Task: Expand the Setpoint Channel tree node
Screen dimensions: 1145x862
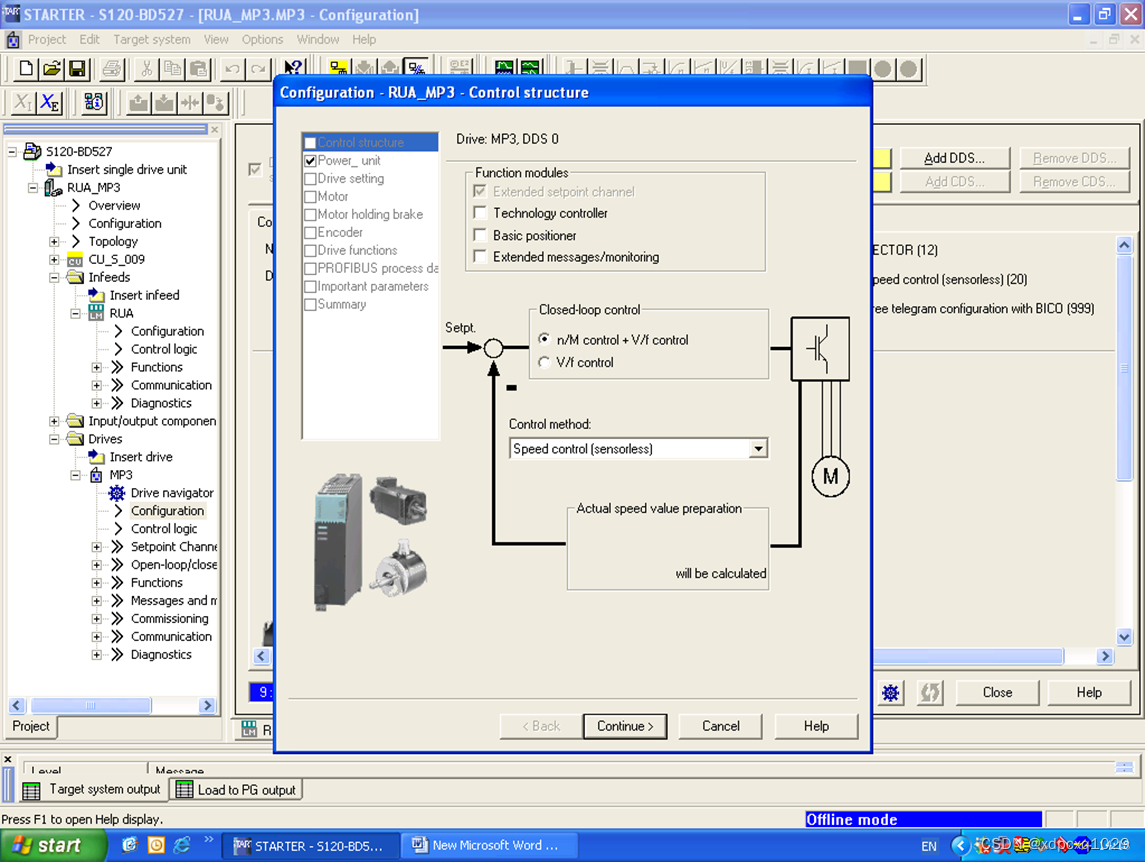Action: pos(96,547)
